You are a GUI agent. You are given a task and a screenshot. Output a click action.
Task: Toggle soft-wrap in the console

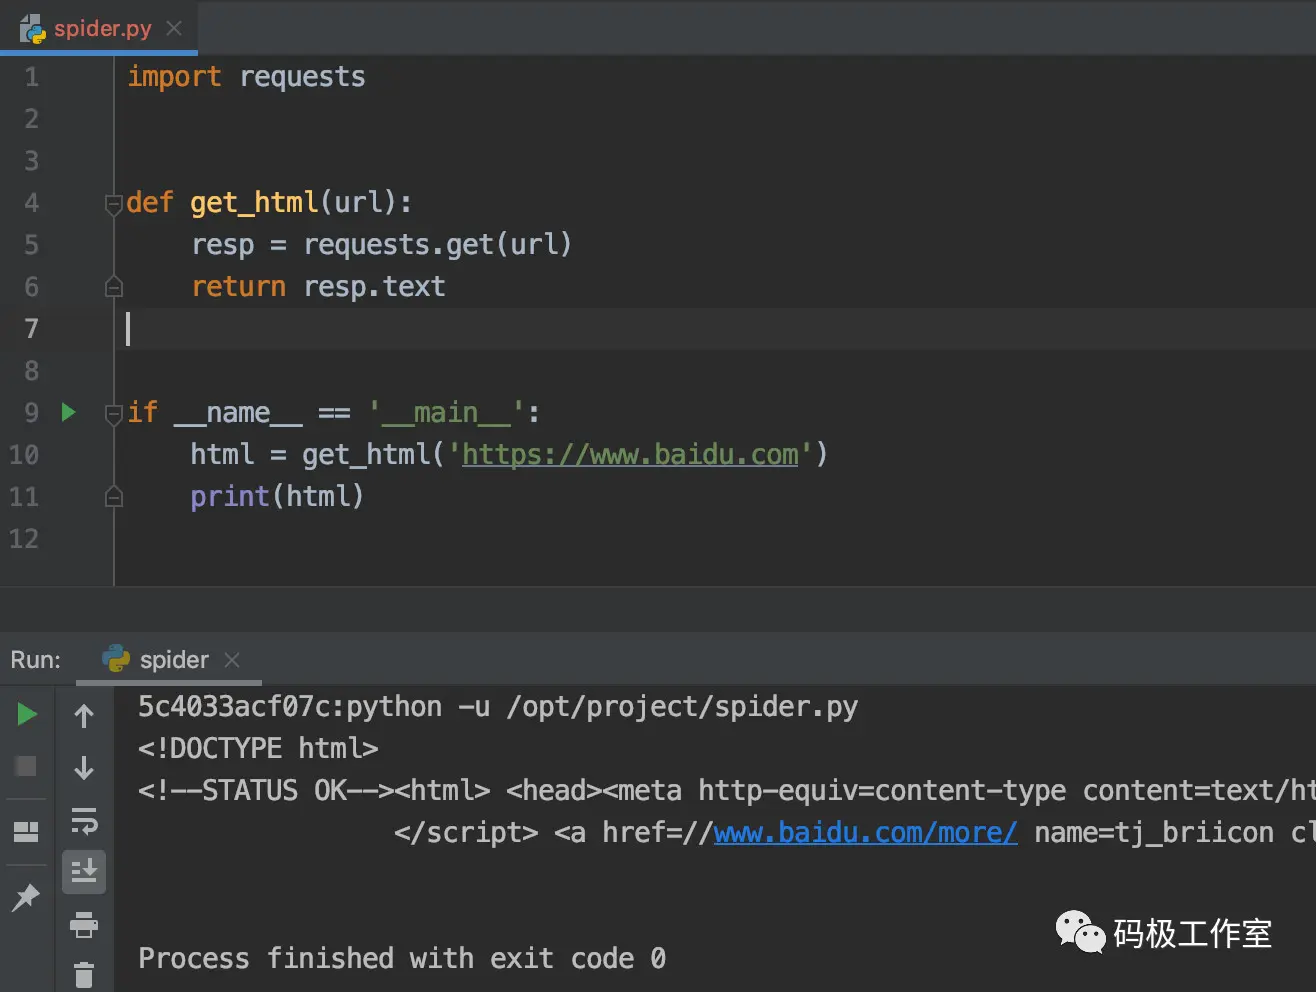(84, 821)
